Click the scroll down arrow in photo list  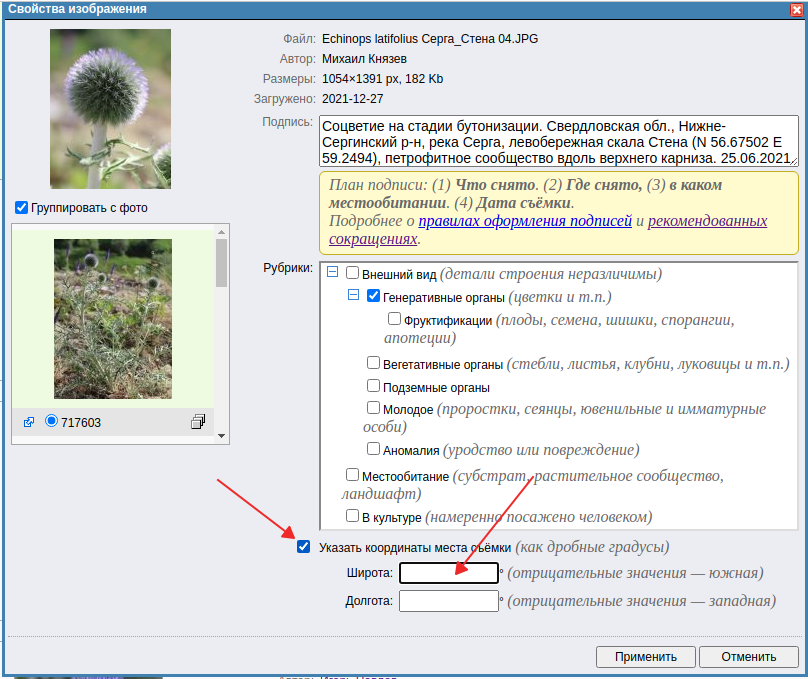click(x=222, y=436)
